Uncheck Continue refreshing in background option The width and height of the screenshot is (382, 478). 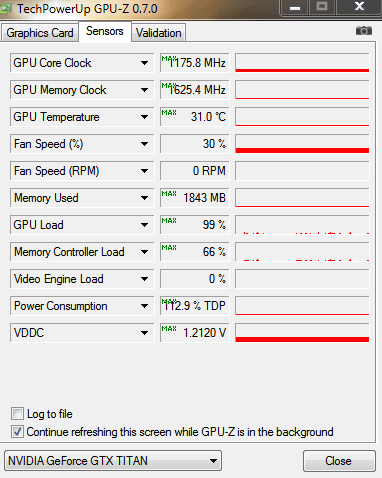(17, 432)
